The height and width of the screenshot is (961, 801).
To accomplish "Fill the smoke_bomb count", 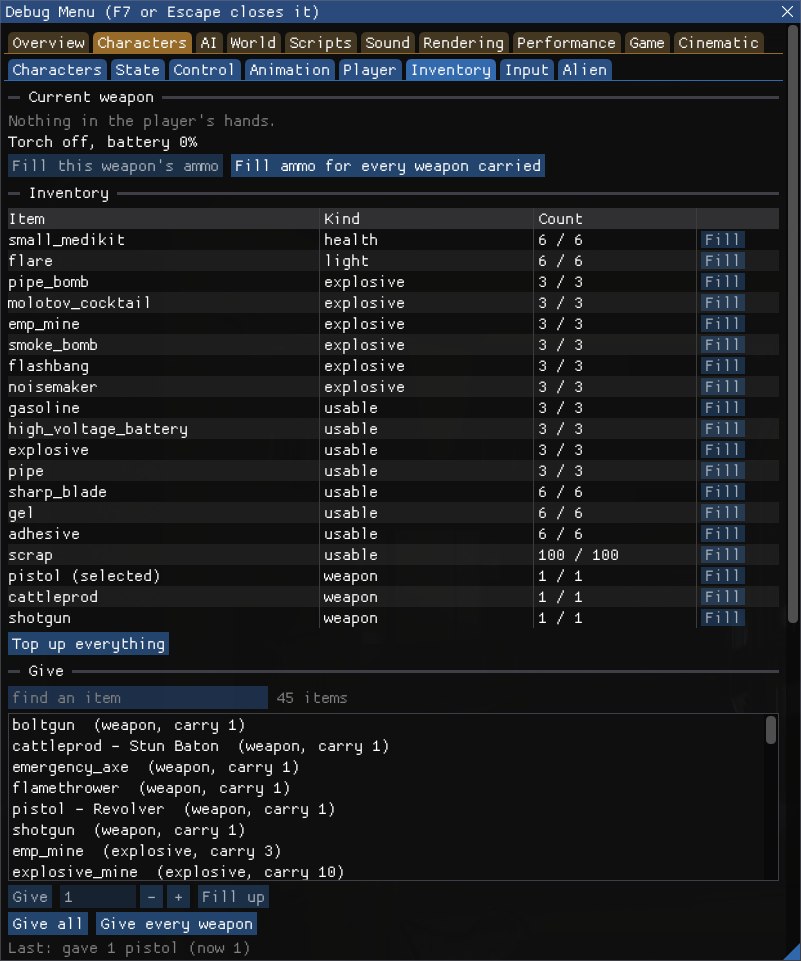I will 723,345.
